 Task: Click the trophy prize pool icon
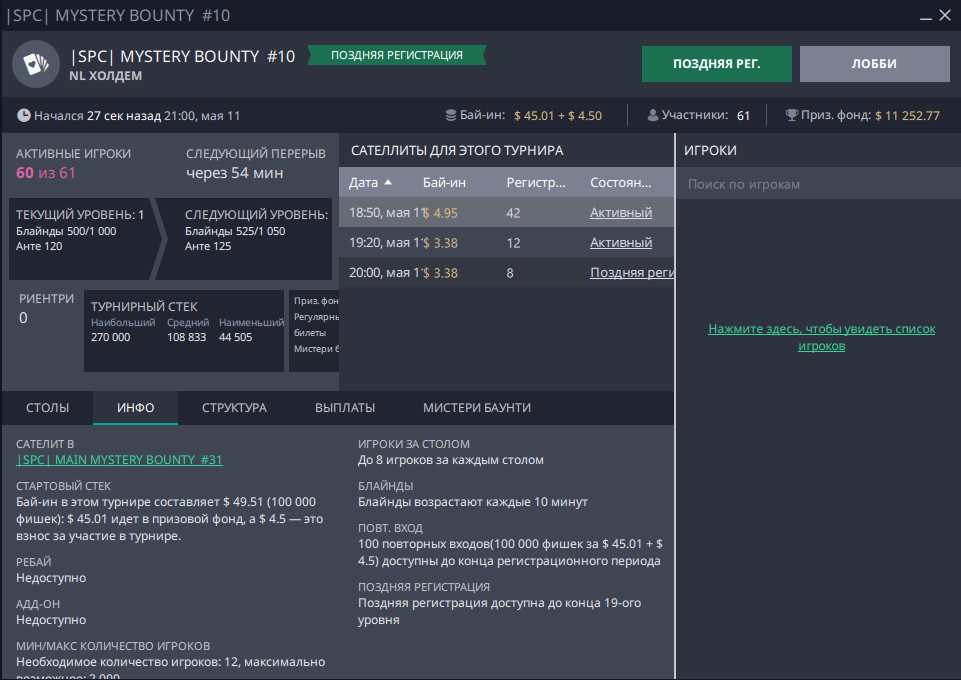[791, 115]
